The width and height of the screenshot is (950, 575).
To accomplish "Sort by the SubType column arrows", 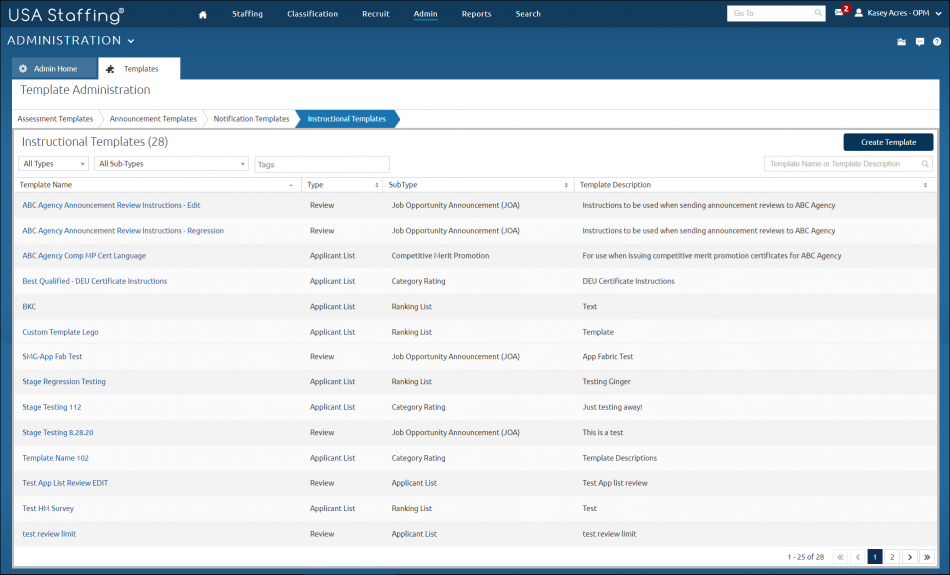I will point(566,185).
